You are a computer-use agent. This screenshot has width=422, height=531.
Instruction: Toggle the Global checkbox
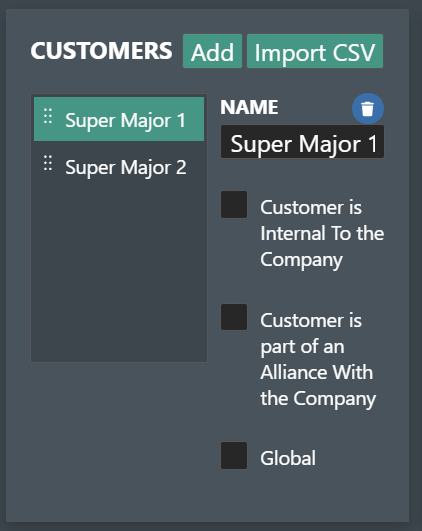click(234, 455)
